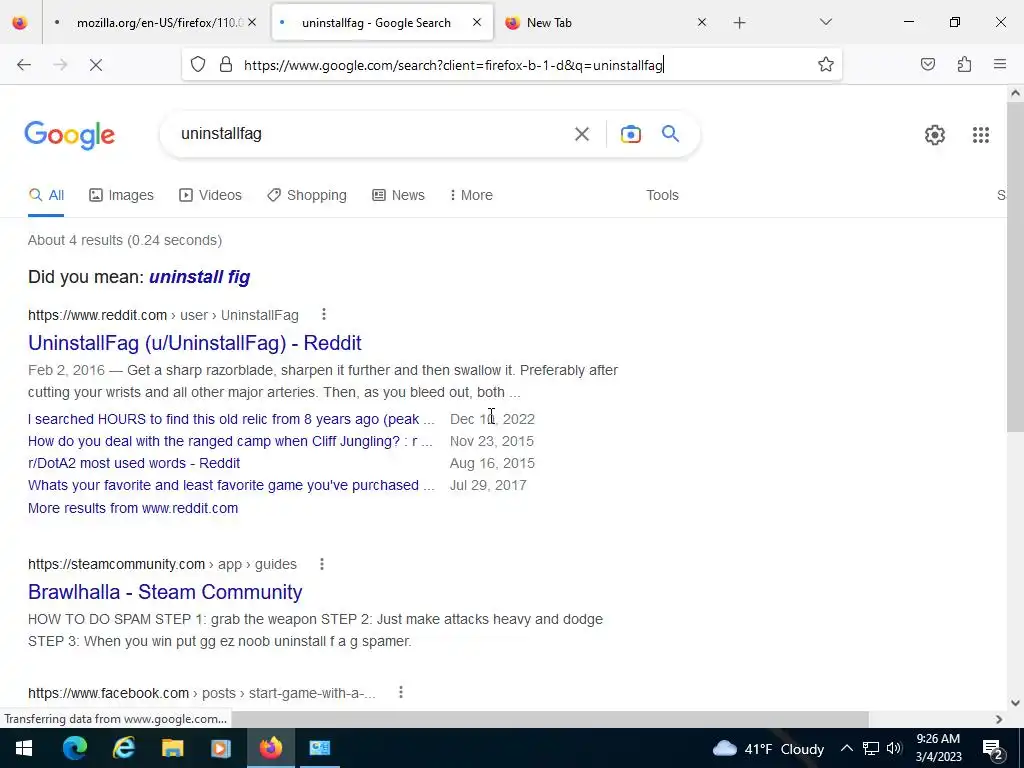Open 'I searched HOURS to find' link
Image resolution: width=1024 pixels, height=768 pixels.
tap(231, 419)
